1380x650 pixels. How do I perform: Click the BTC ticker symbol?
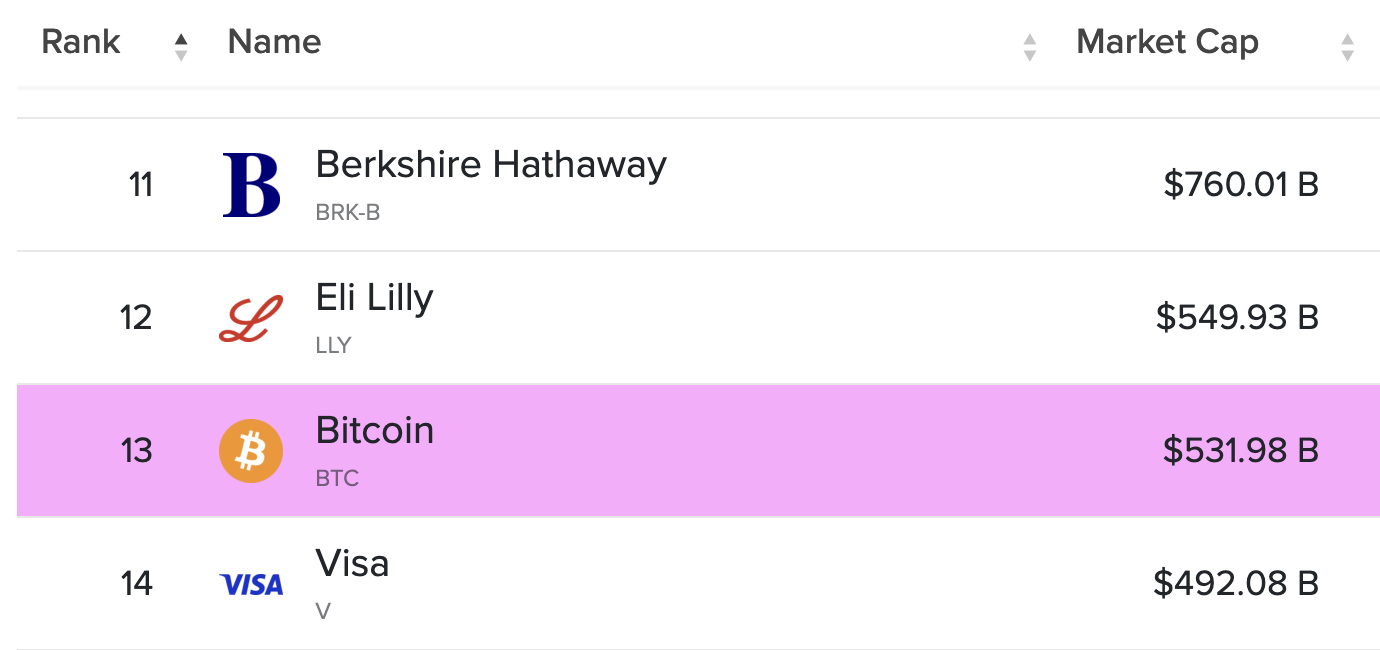click(x=337, y=479)
